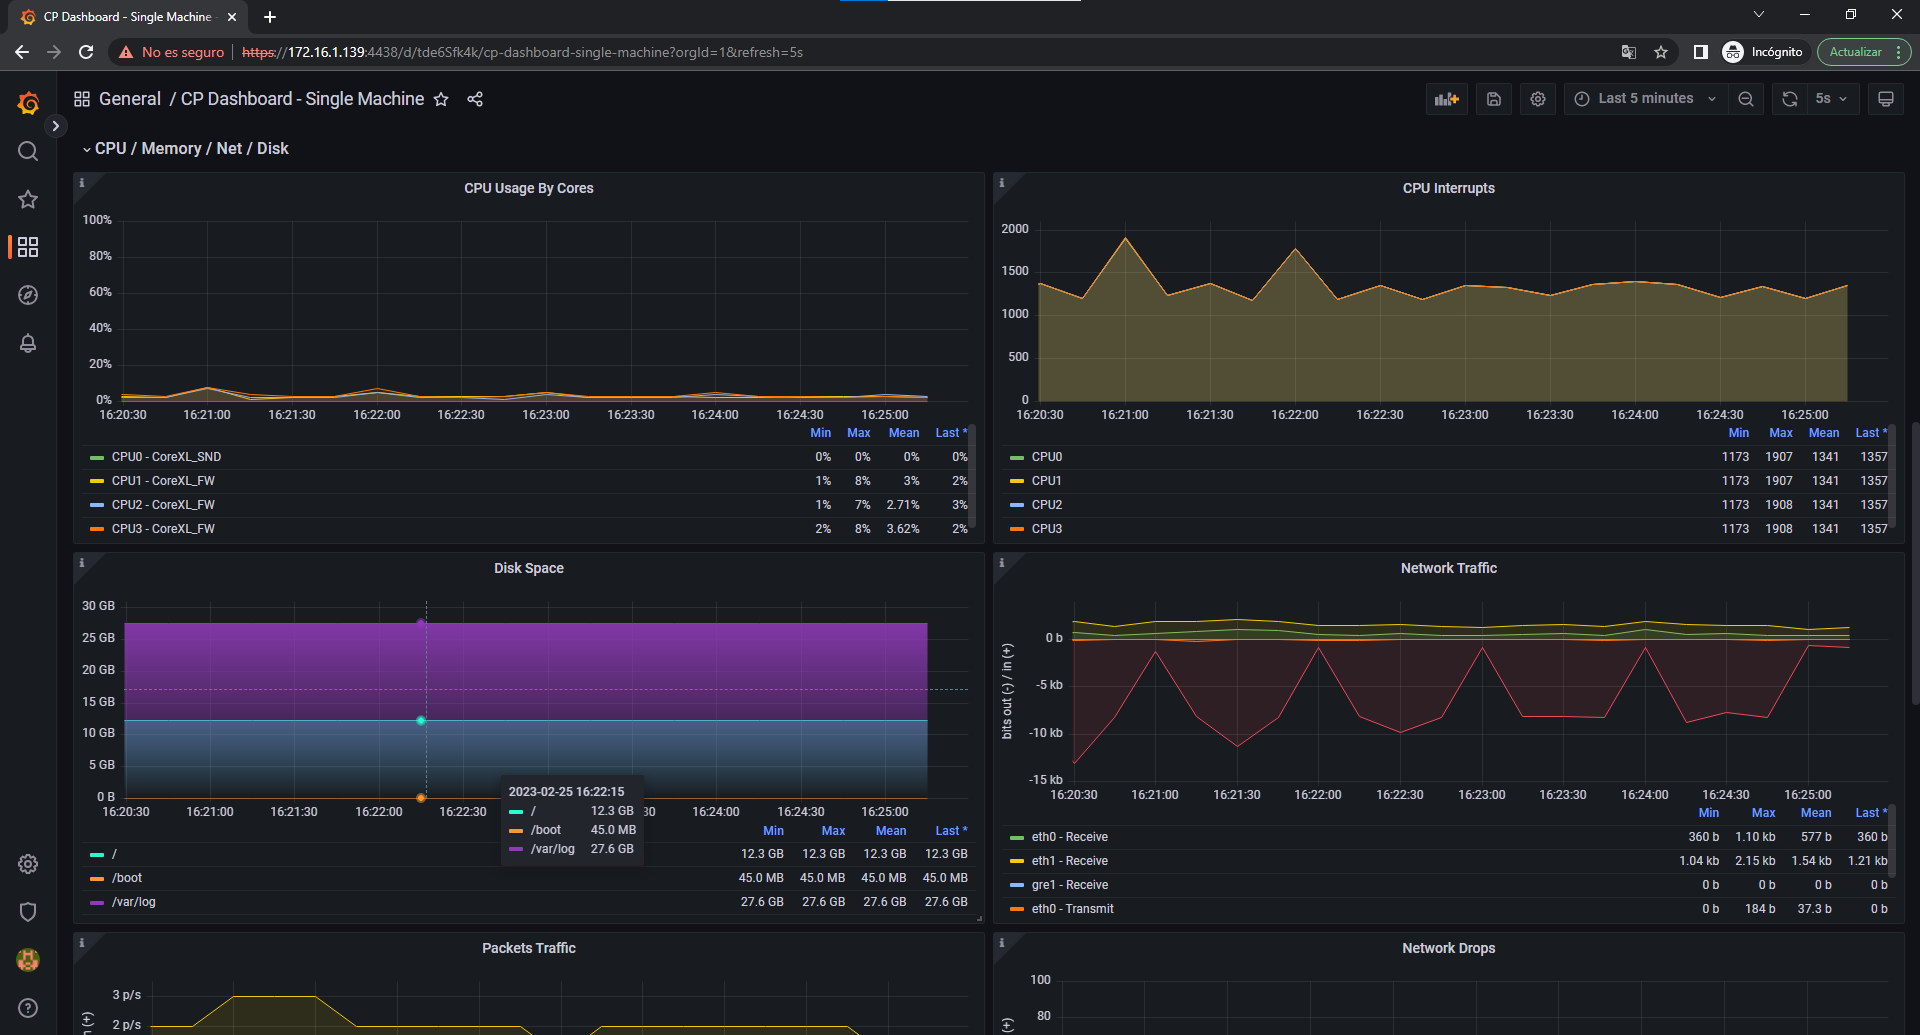Screen dimensions: 1920x1035
Task: Open the Grafana home logo
Action: (28, 102)
